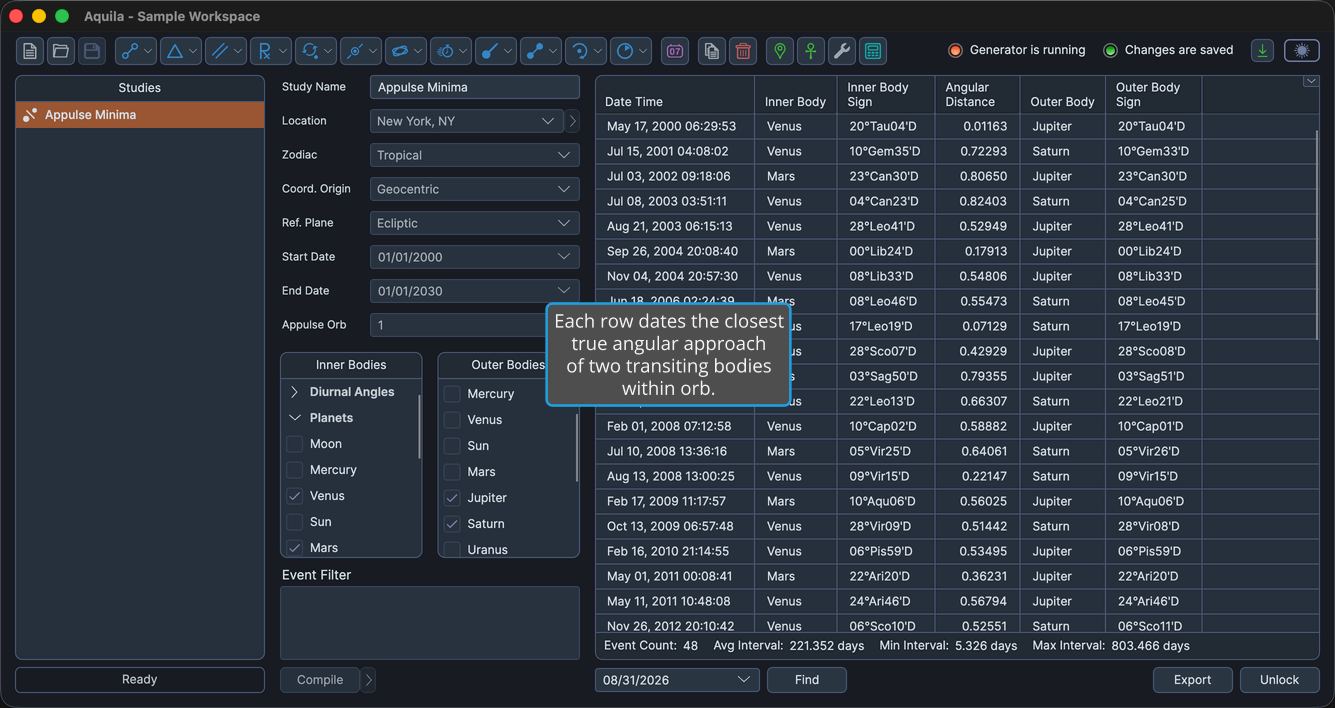
Task: Uncheck Venus in Inner Bodies
Action: click(295, 496)
